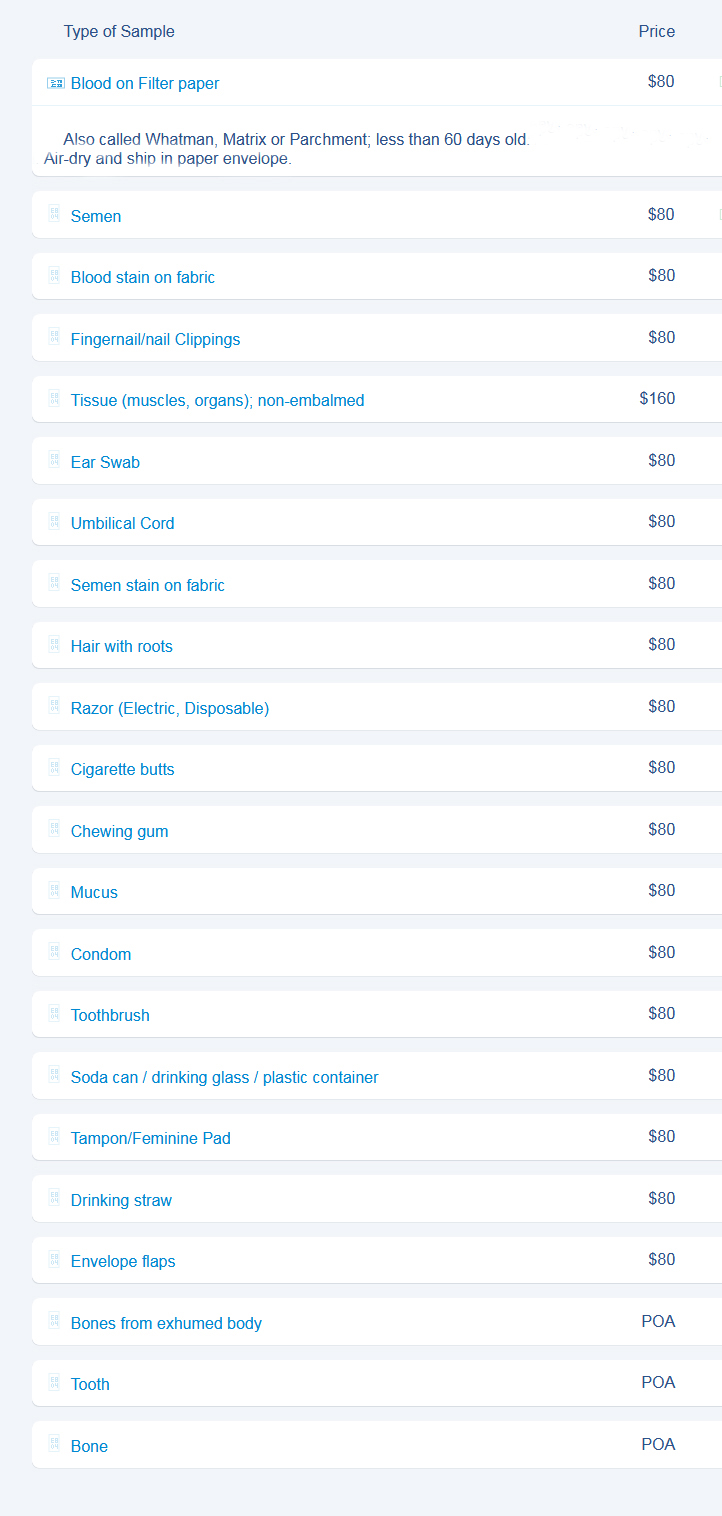722x1516 pixels.
Task: Expand the Fingernail/nail Clippings row
Action: pos(155,339)
